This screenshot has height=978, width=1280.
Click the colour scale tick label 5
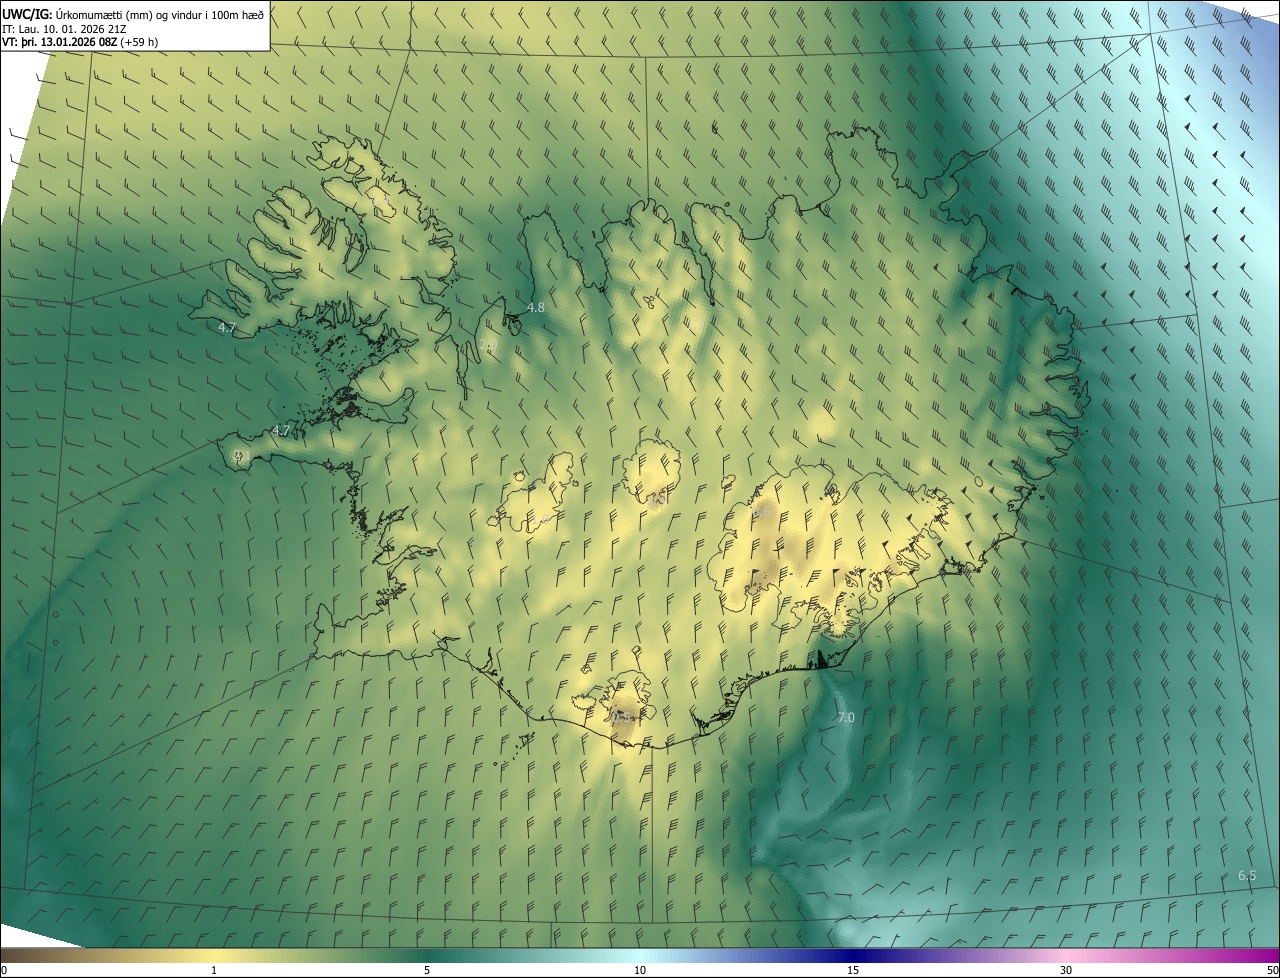427,970
